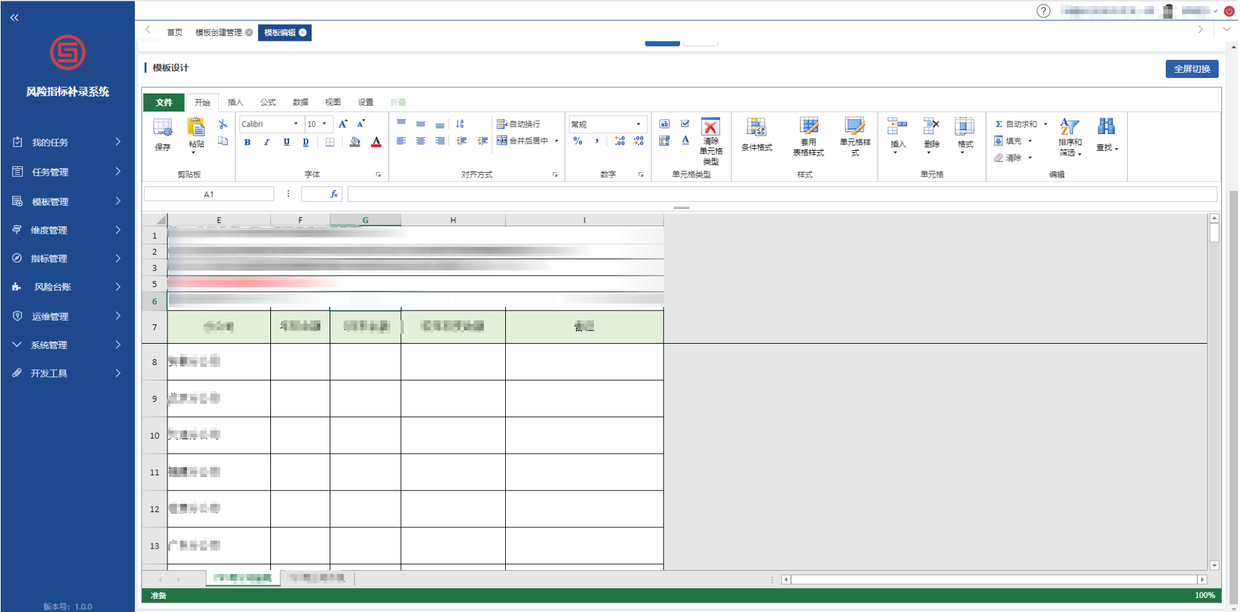Screen dimensions: 1240x612
Task: Toggle italic formatting I
Action: (267, 142)
